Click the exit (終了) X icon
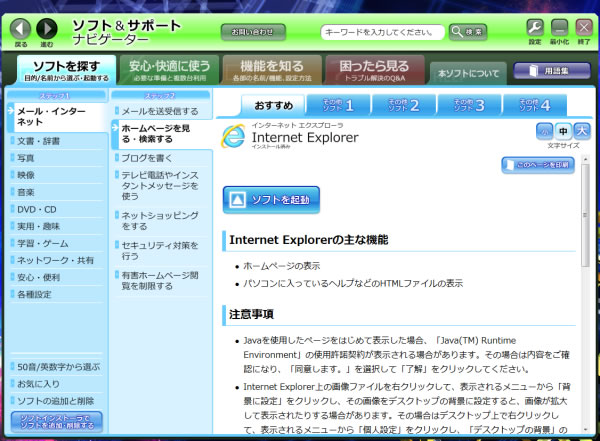 point(584,28)
